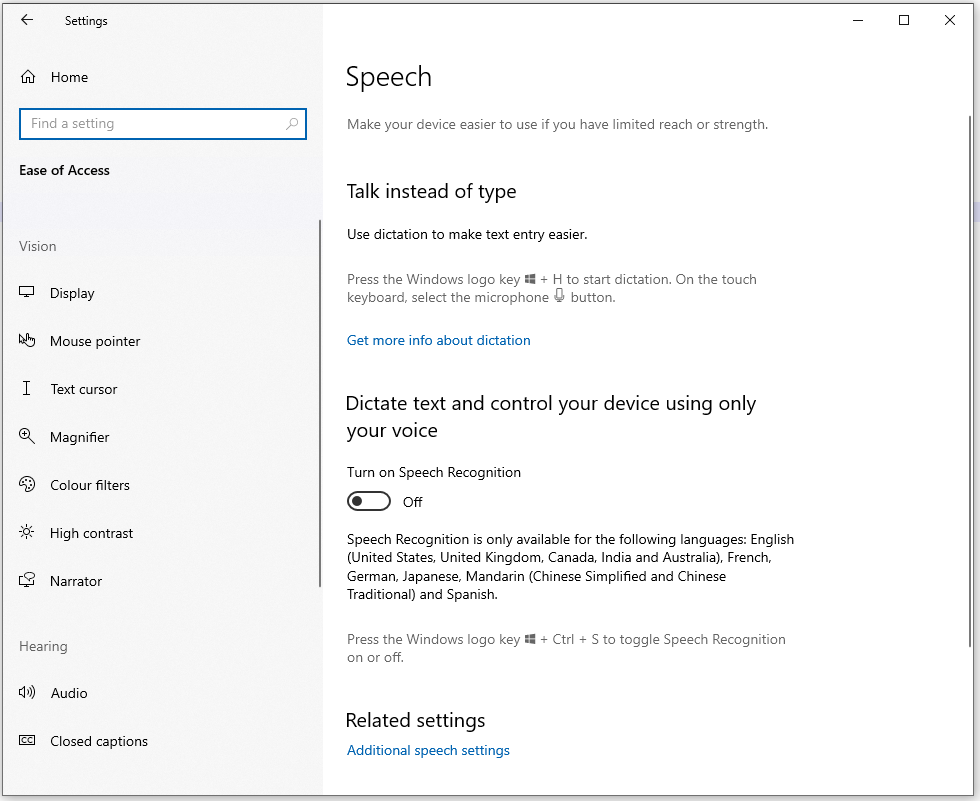Viewport: 980px width, 801px height.
Task: Select the Display monitor icon
Action: coord(27,292)
